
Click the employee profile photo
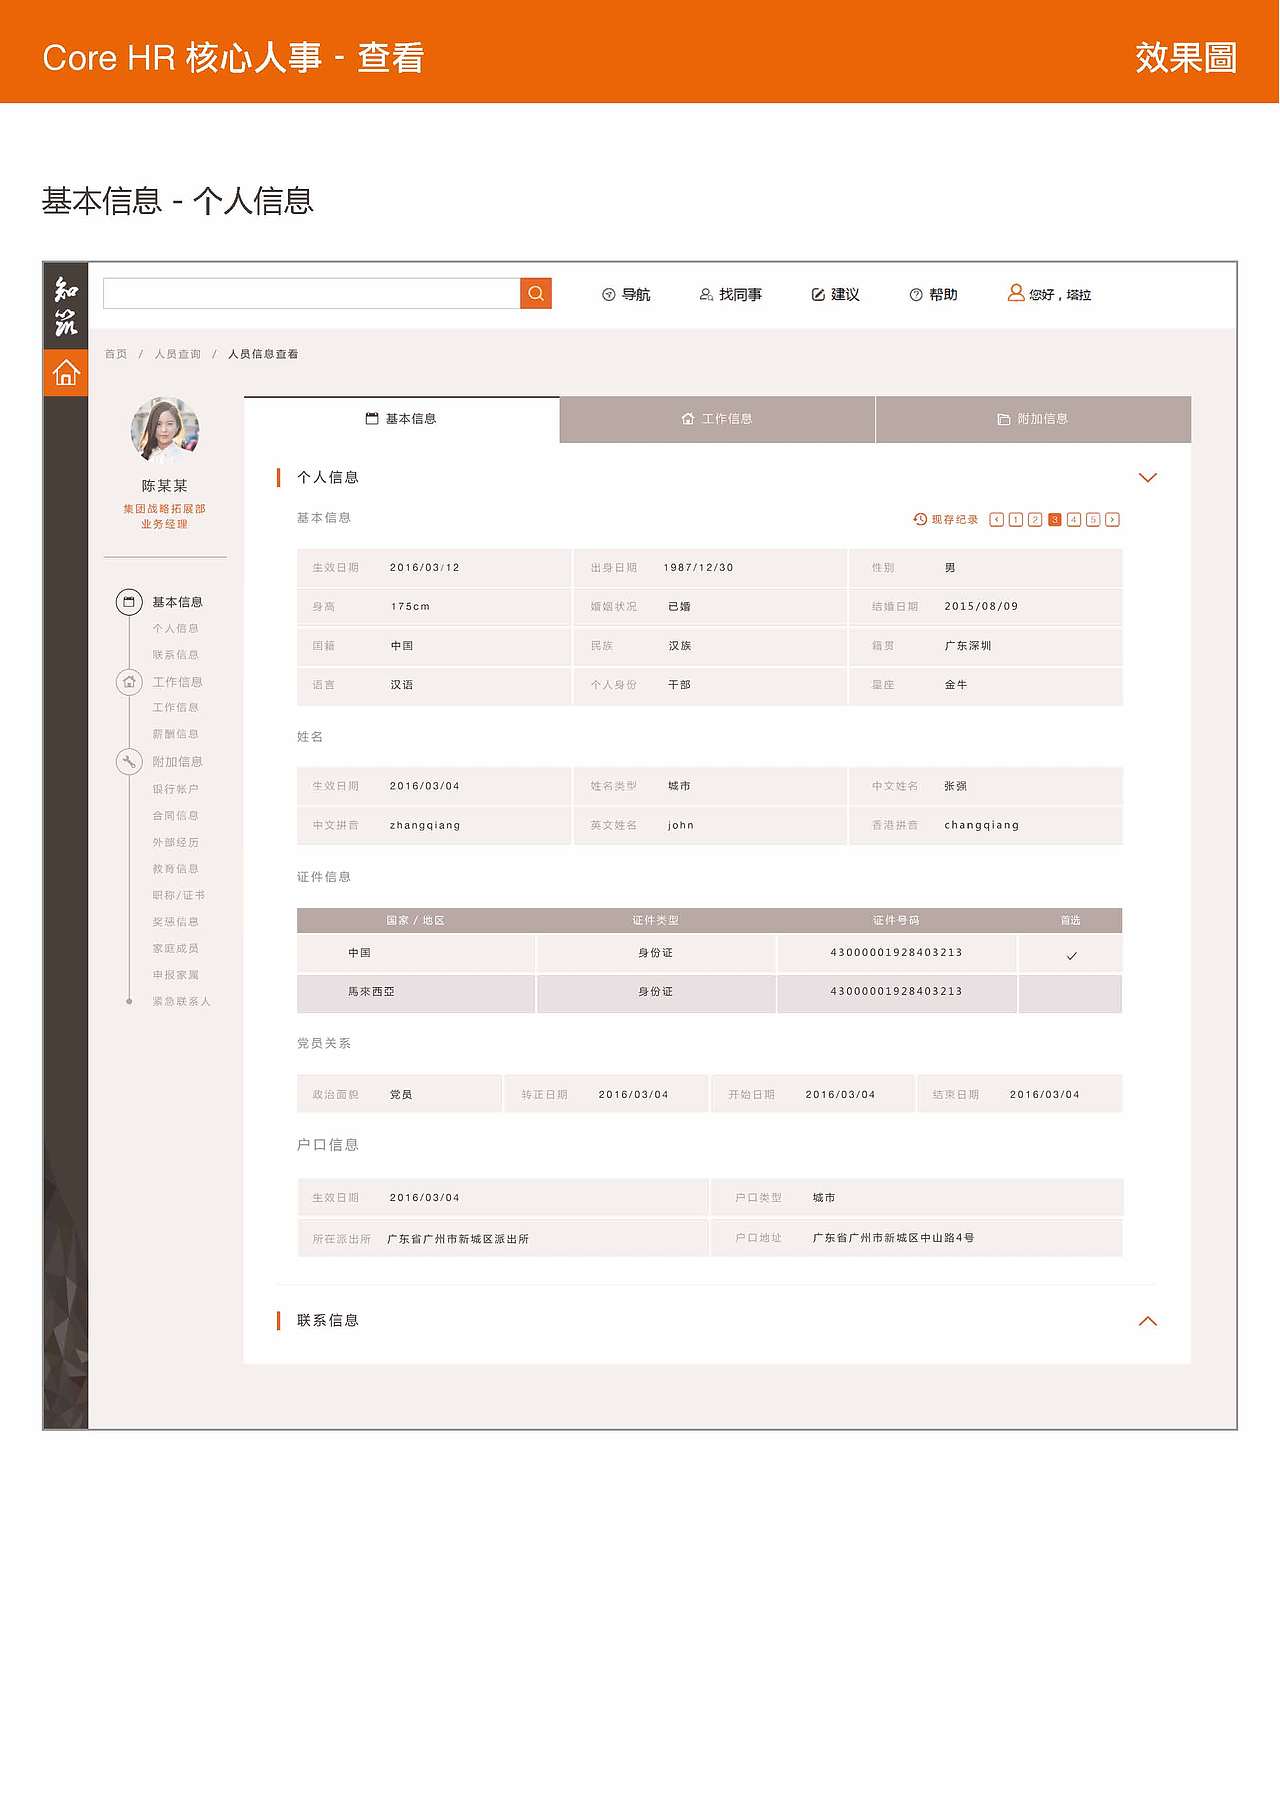[x=165, y=430]
